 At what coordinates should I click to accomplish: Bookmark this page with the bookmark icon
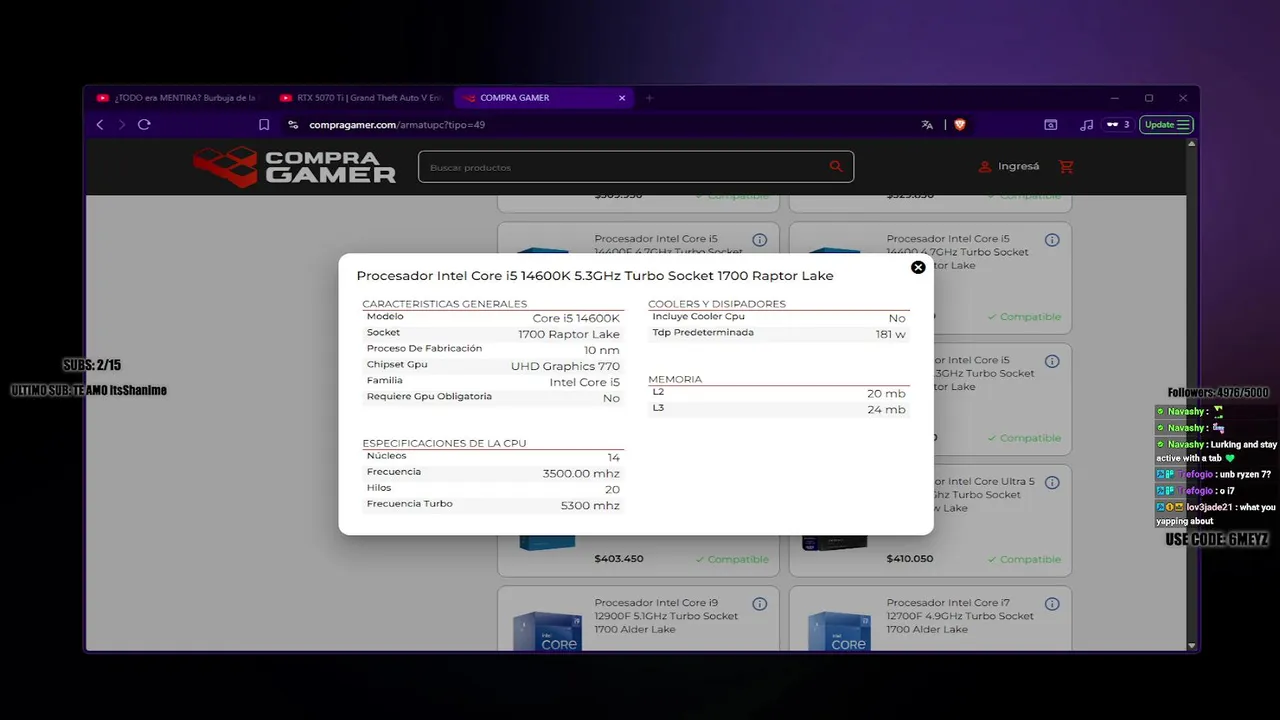264,125
